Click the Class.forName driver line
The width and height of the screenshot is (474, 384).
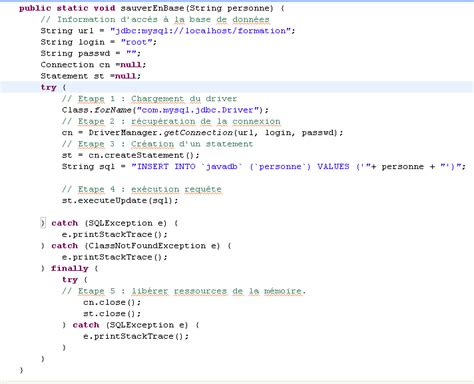click(x=165, y=110)
